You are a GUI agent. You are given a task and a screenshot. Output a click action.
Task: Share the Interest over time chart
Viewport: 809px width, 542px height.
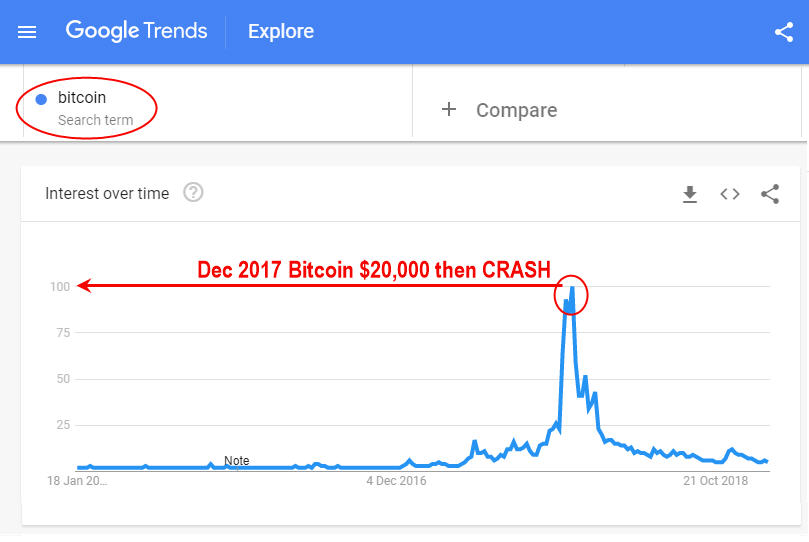pyautogui.click(x=770, y=194)
